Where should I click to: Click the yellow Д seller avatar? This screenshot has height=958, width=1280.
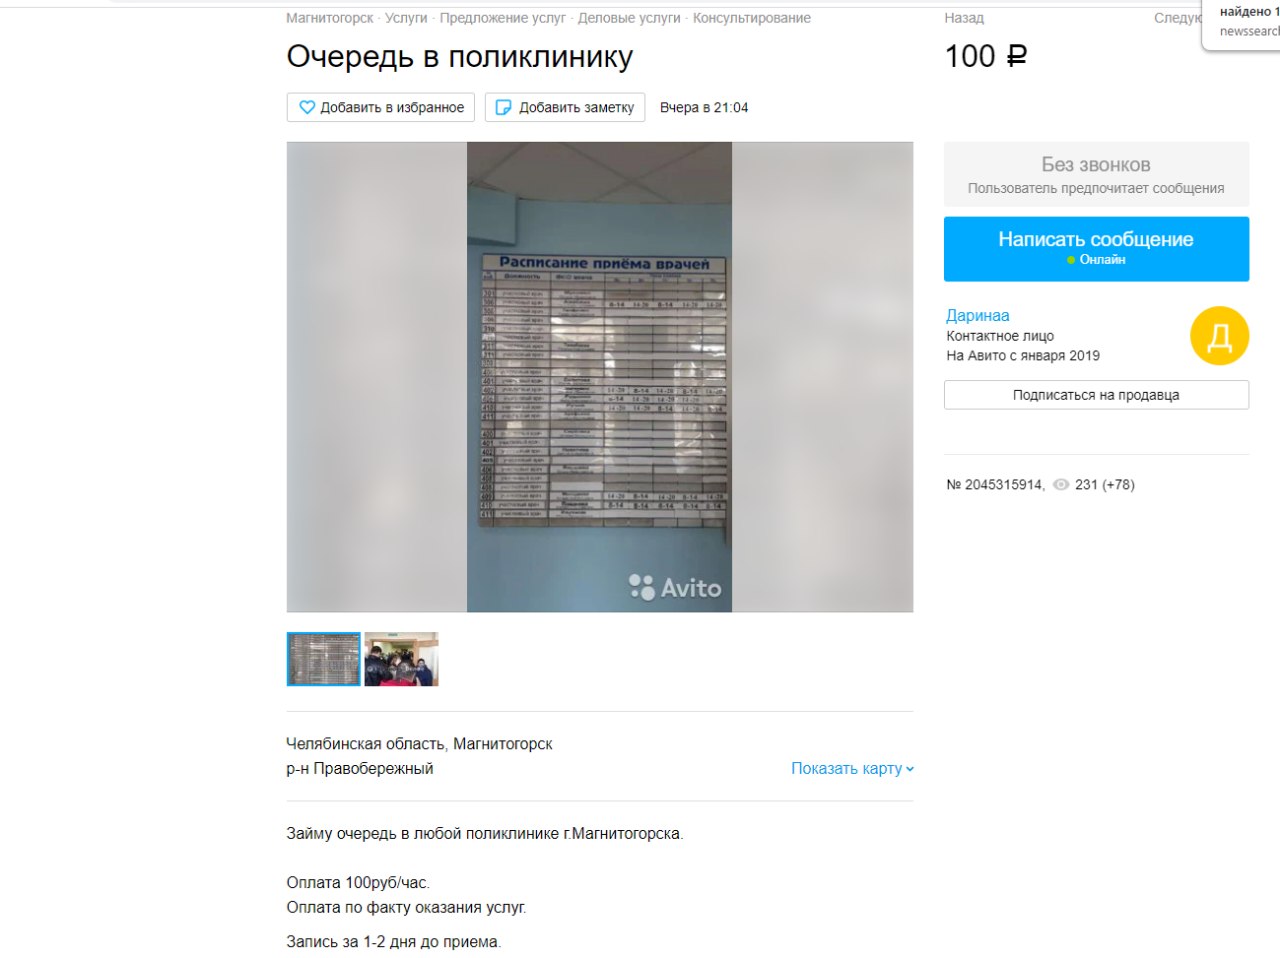click(1219, 336)
